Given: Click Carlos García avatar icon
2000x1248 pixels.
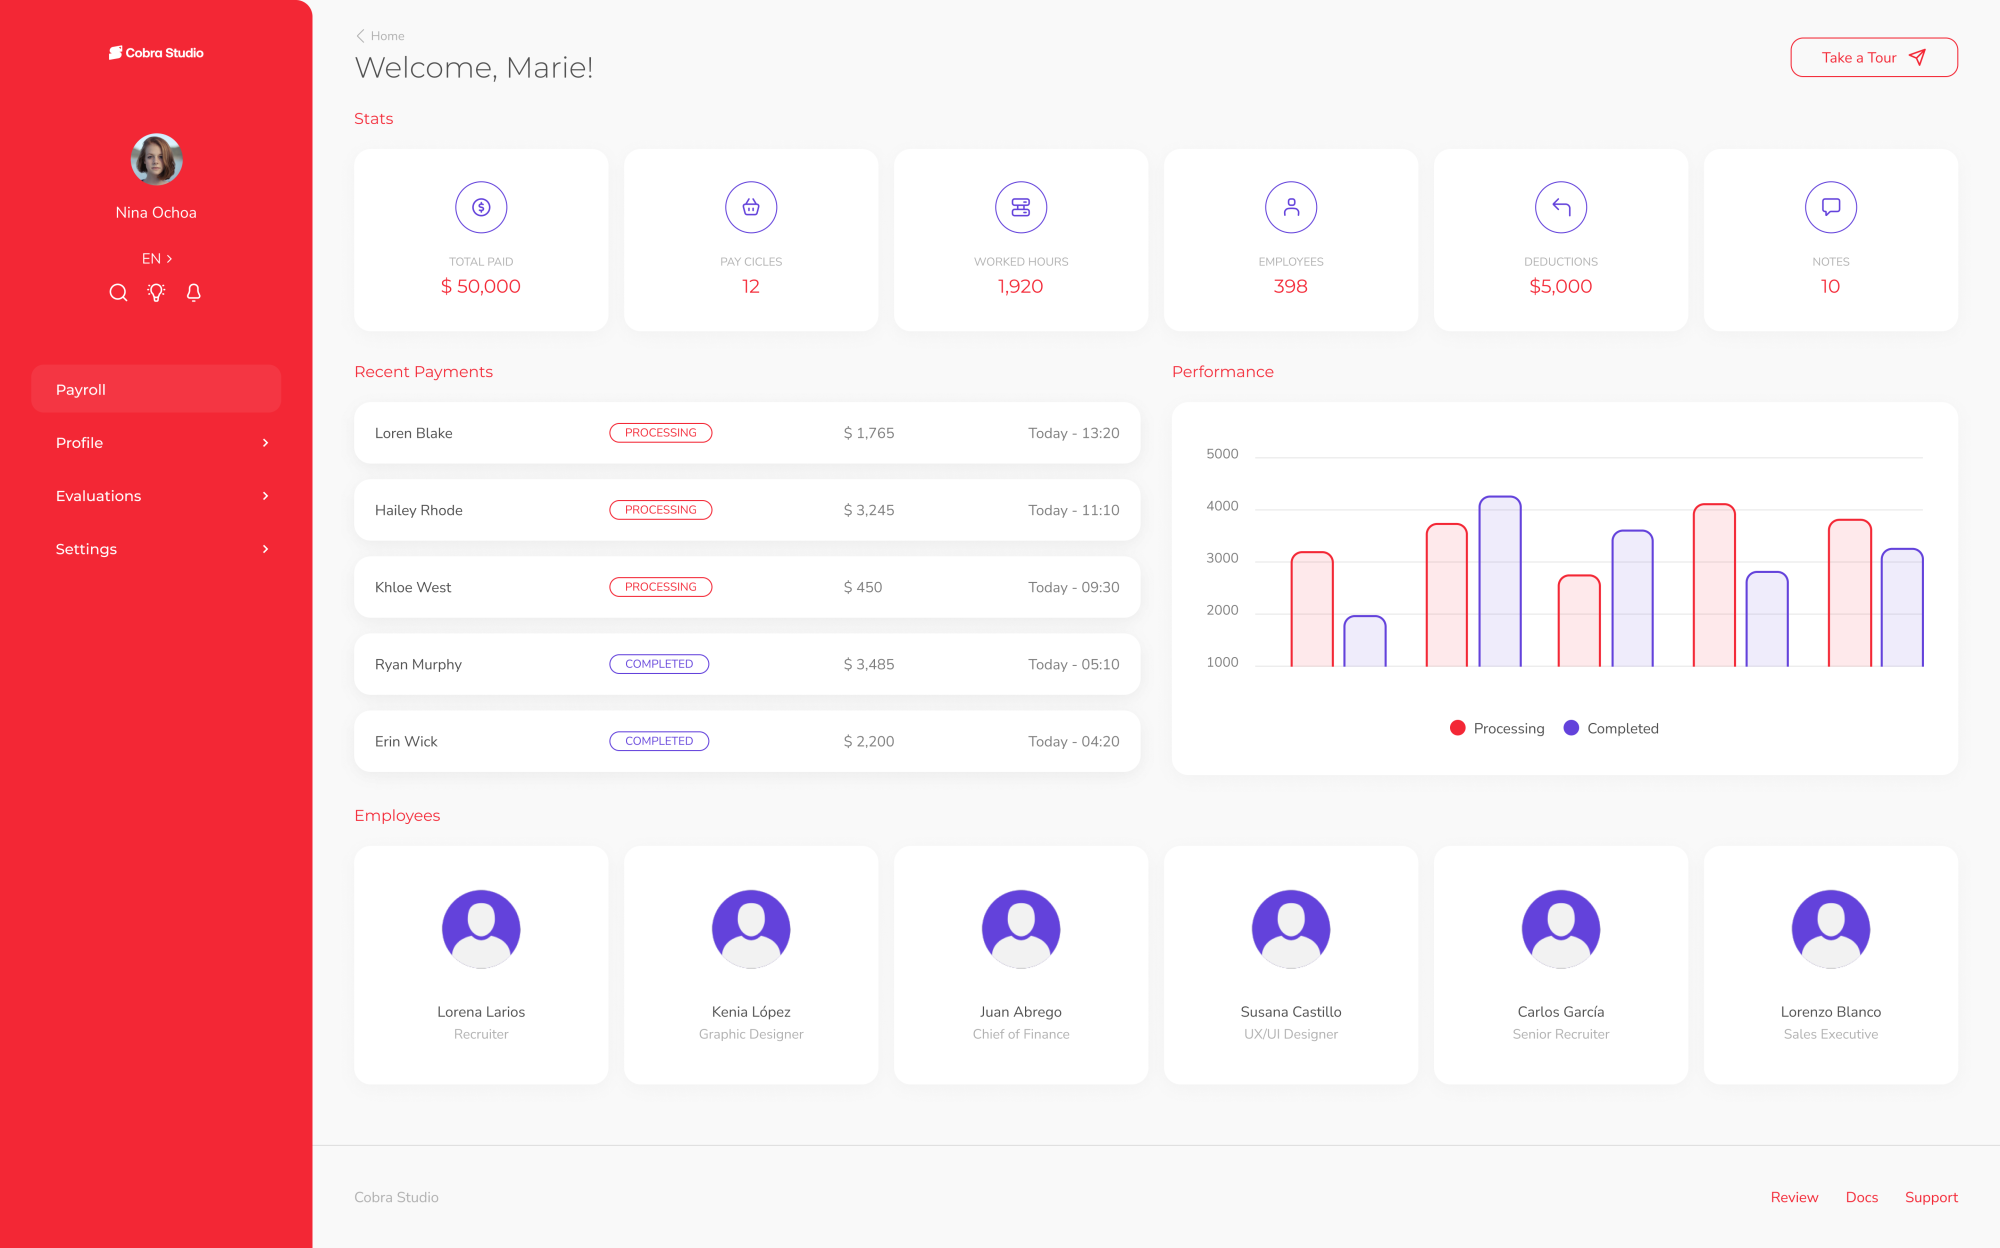Looking at the screenshot, I should [1561, 929].
